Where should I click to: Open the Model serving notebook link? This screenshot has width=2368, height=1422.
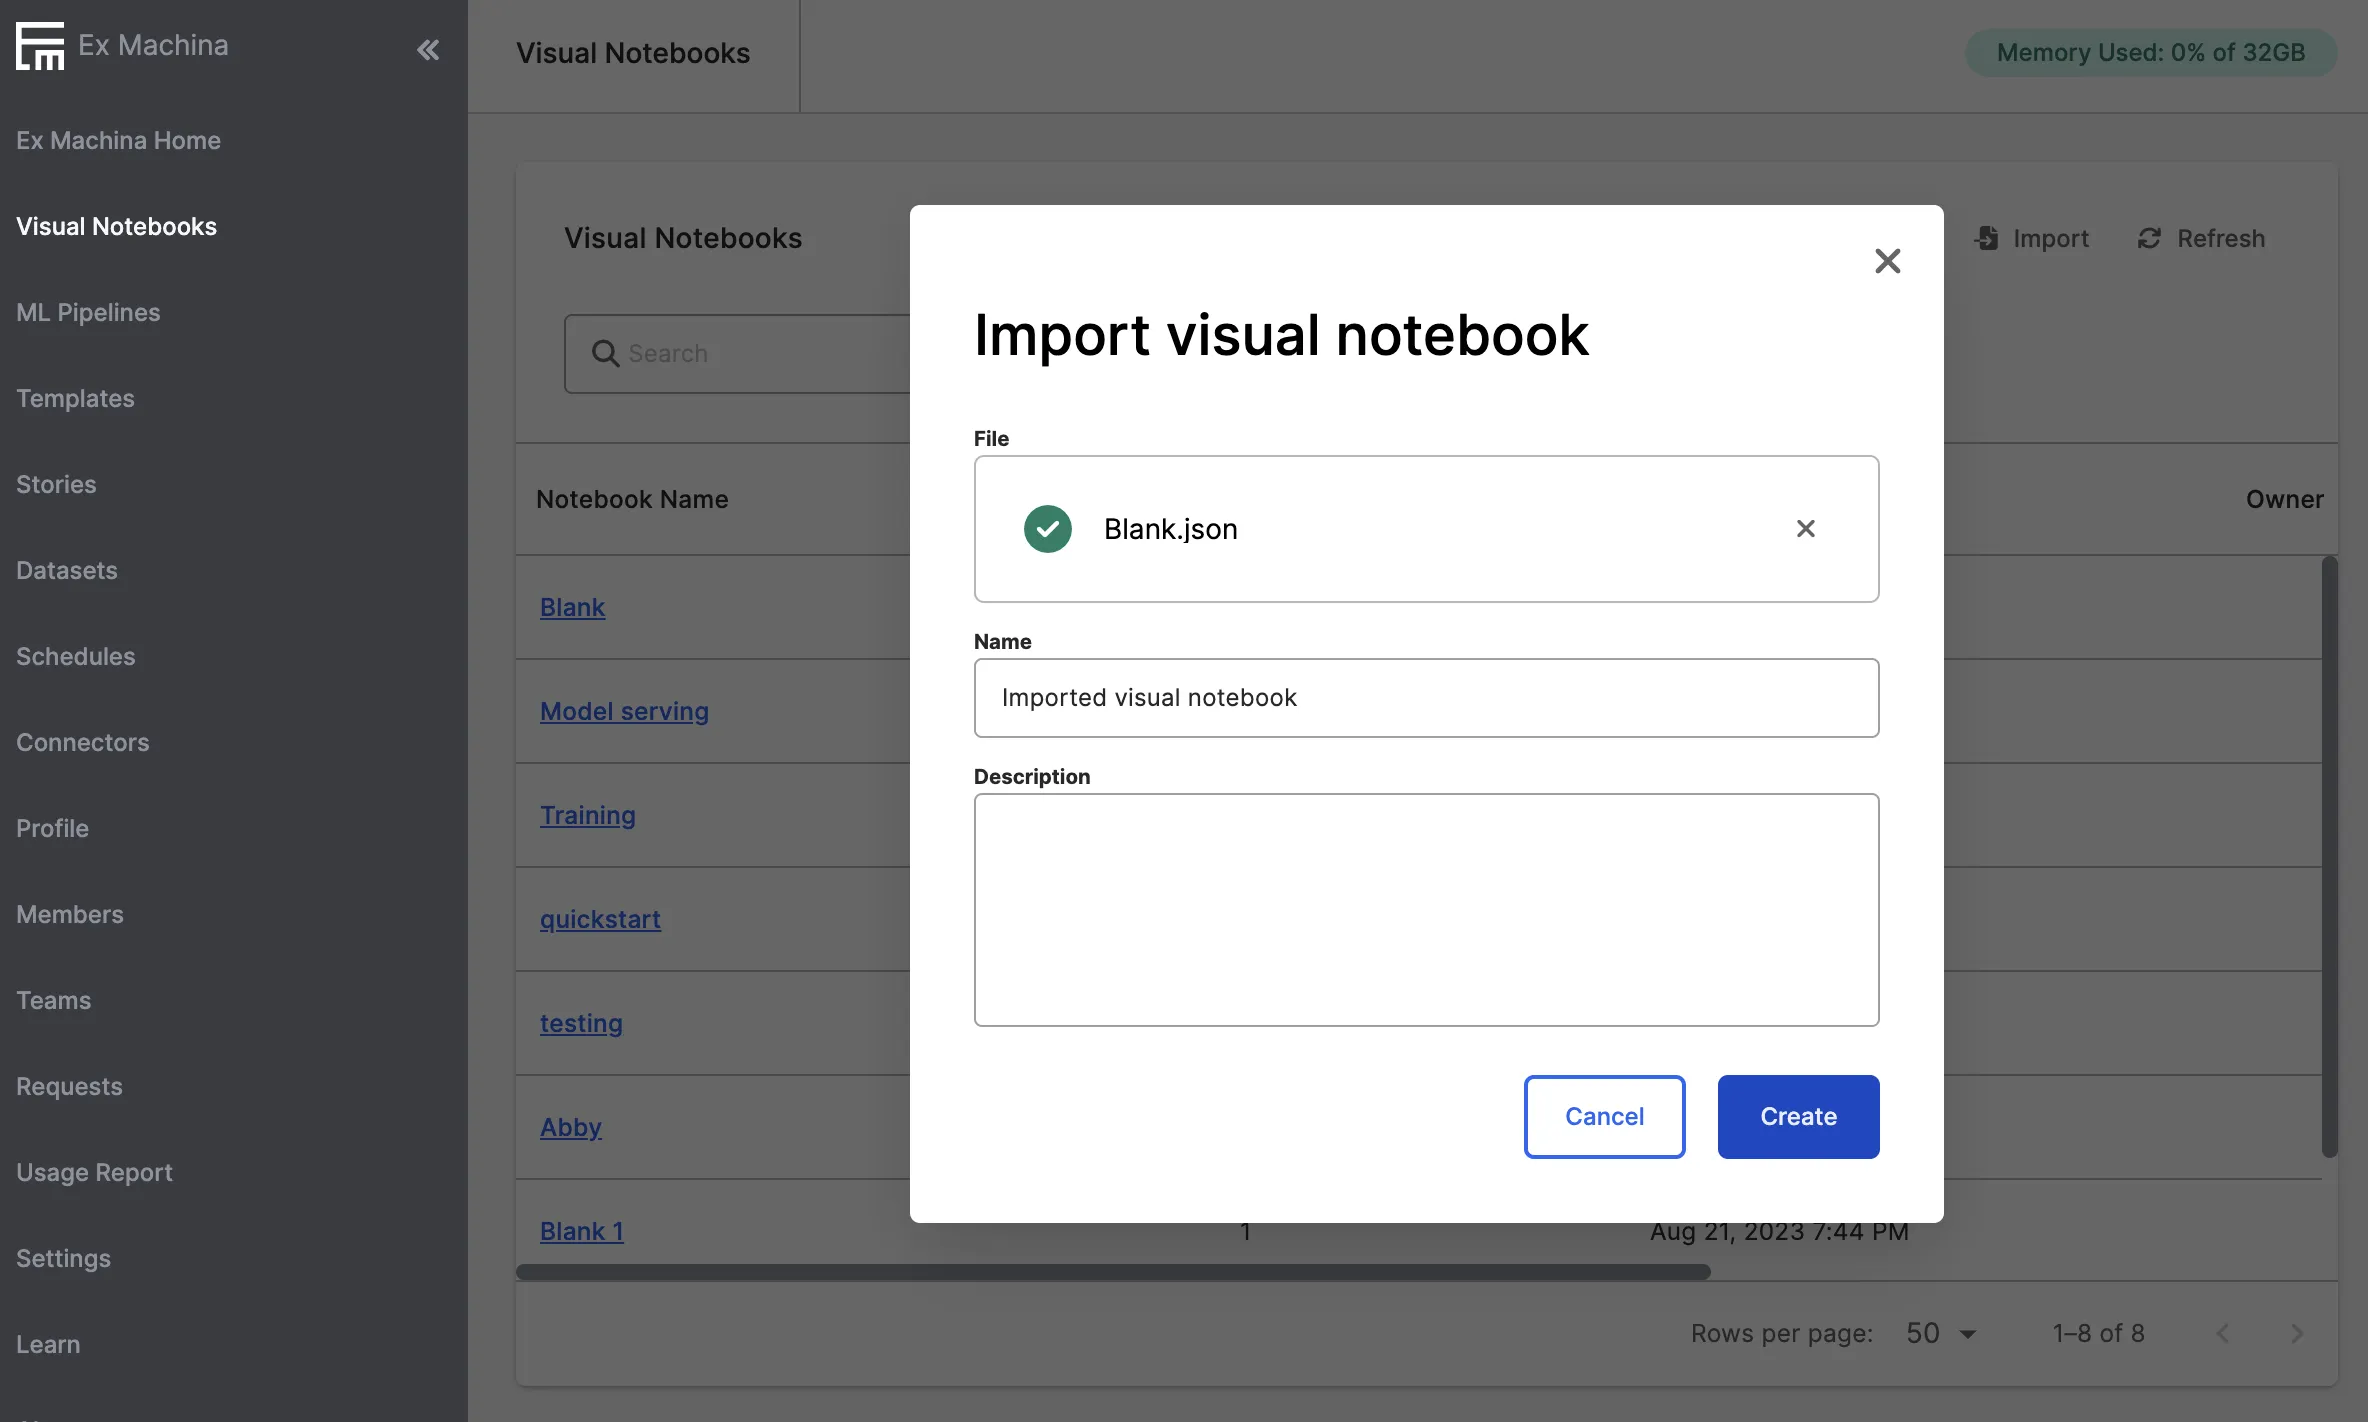(624, 711)
